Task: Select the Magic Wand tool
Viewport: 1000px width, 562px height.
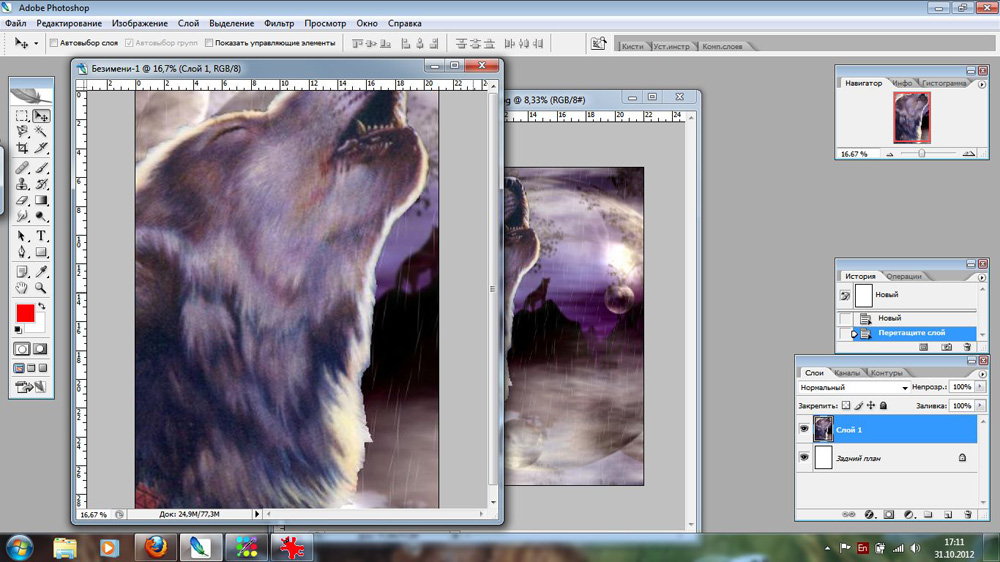Action: click(x=41, y=131)
